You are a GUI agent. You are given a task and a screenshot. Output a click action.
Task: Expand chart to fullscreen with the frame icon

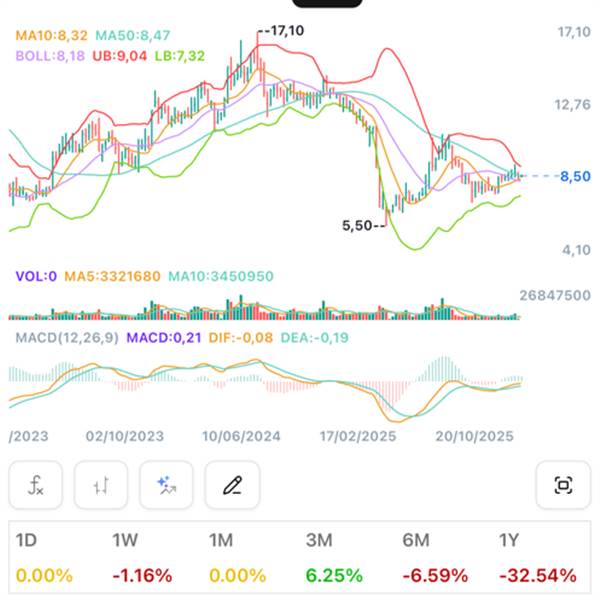click(x=563, y=486)
